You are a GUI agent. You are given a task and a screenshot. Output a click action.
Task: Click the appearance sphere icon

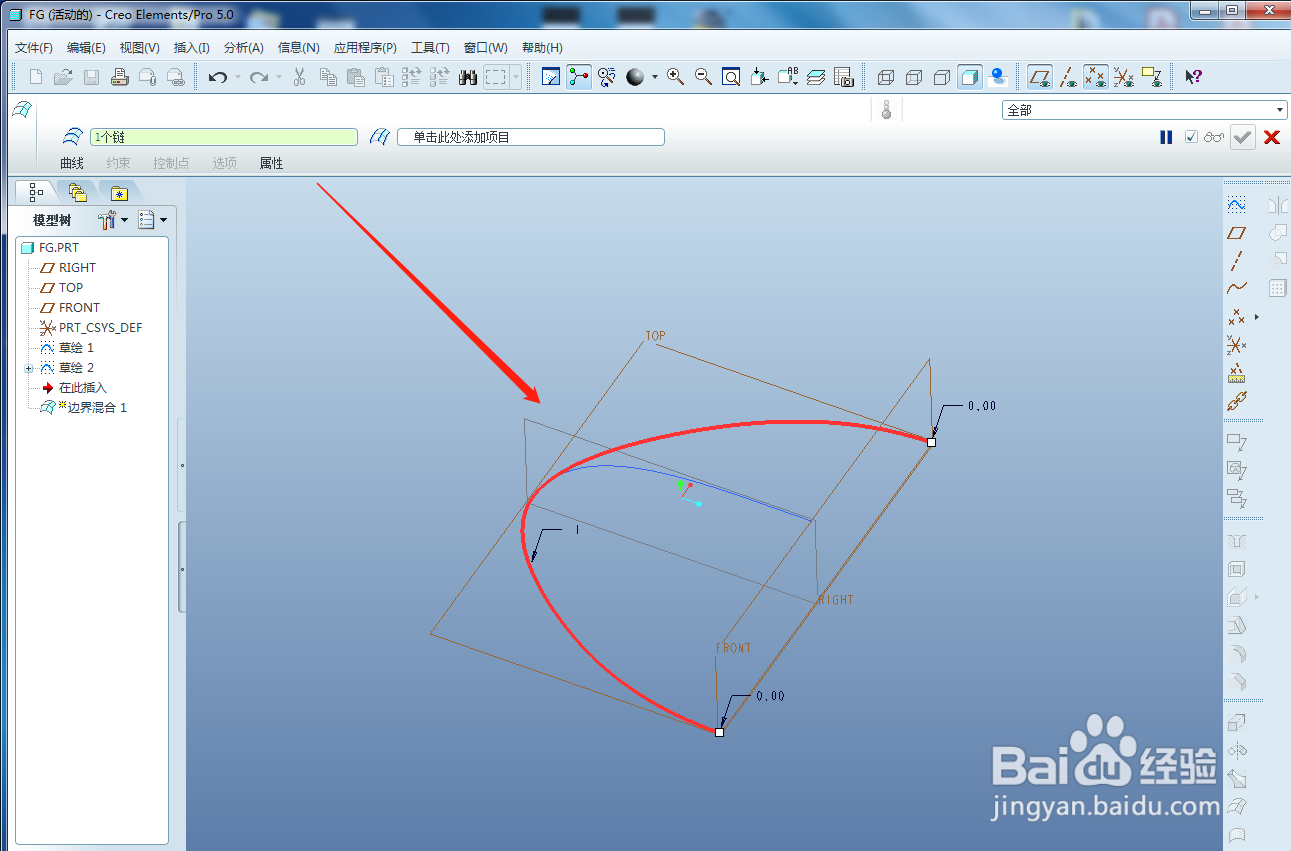click(x=635, y=77)
